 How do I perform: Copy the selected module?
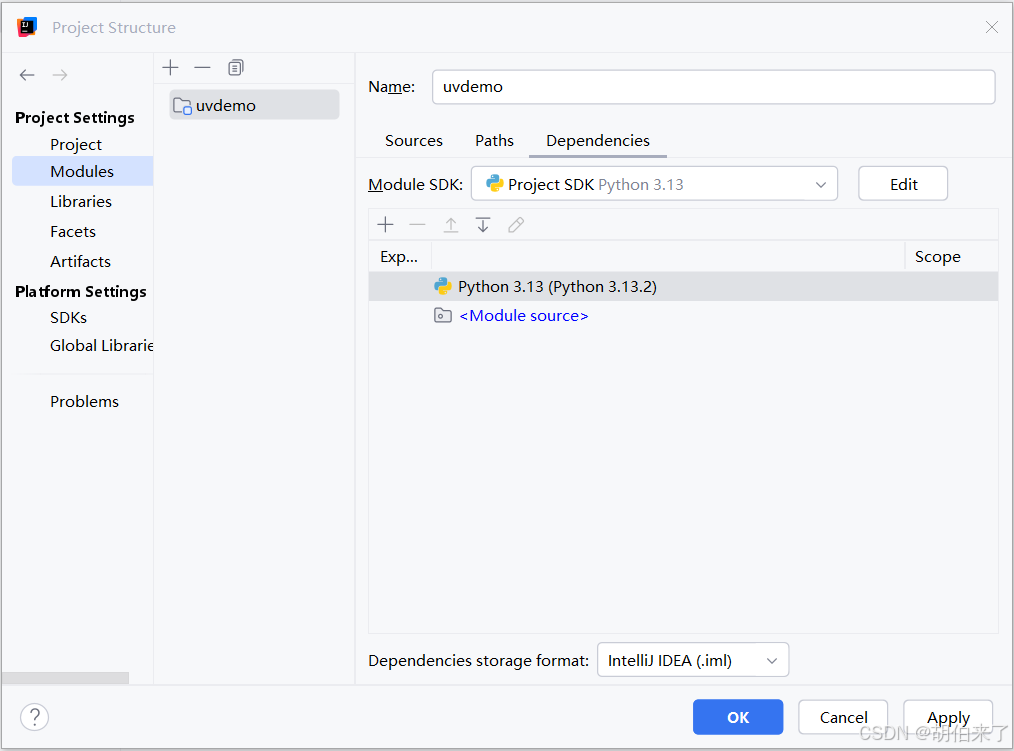coord(235,67)
